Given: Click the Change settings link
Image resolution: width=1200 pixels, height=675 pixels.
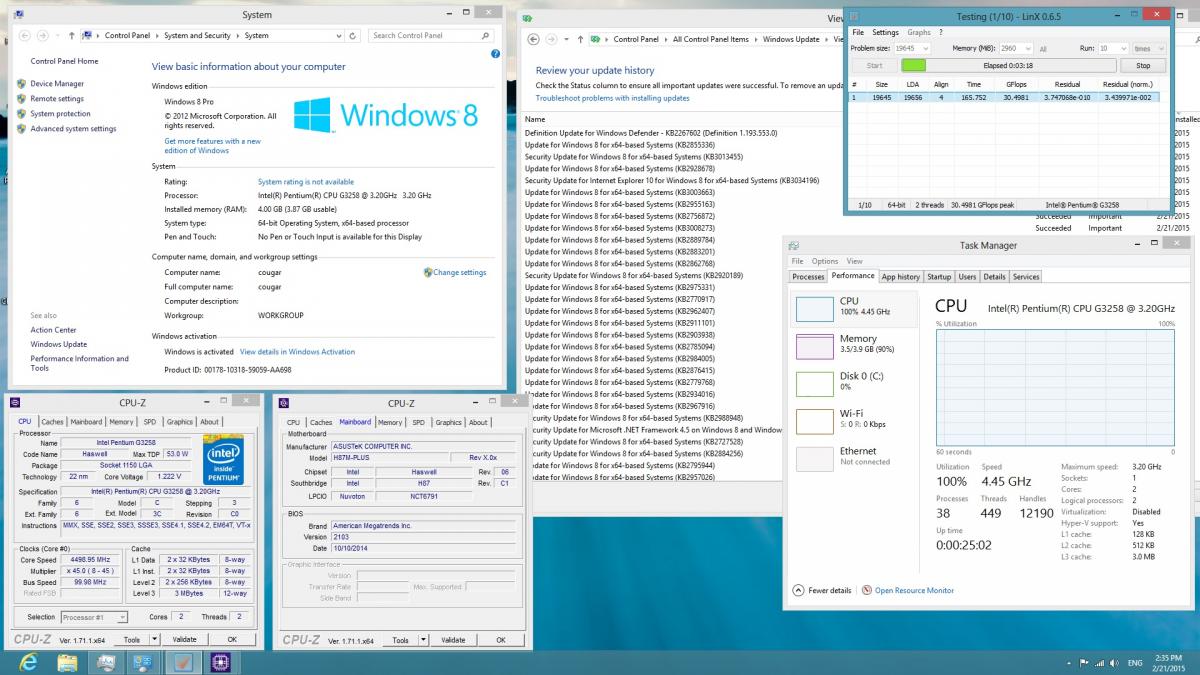Looking at the screenshot, I should (459, 272).
